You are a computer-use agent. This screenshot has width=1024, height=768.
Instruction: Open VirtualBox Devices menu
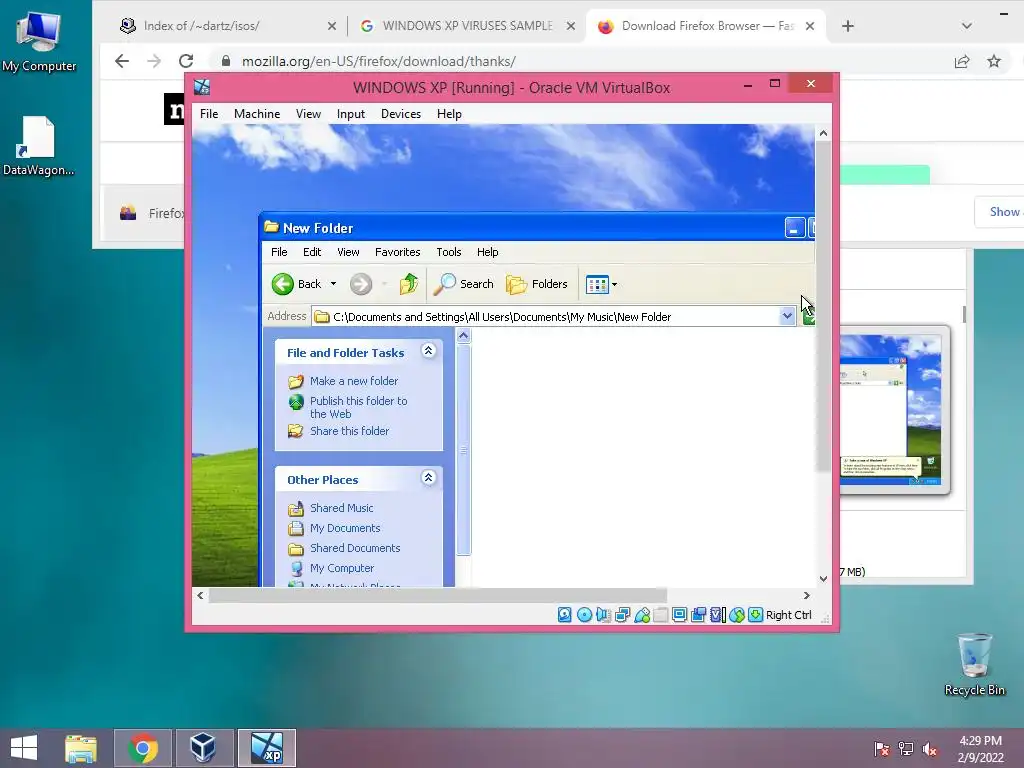click(401, 114)
